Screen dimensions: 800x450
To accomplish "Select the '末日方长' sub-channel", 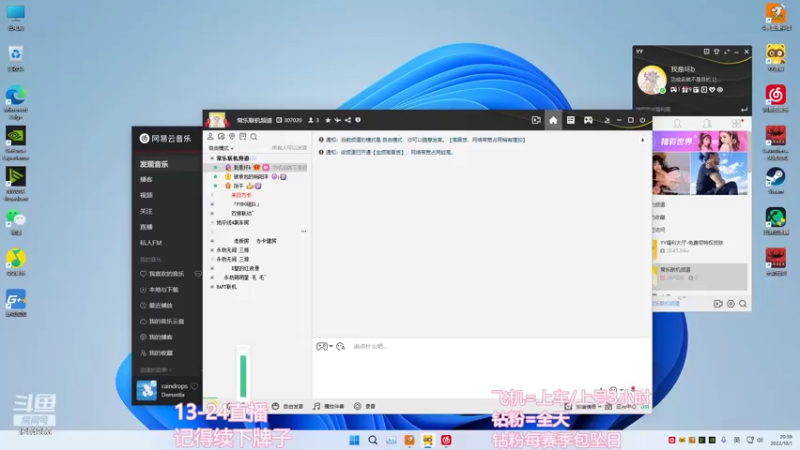I will (241, 195).
